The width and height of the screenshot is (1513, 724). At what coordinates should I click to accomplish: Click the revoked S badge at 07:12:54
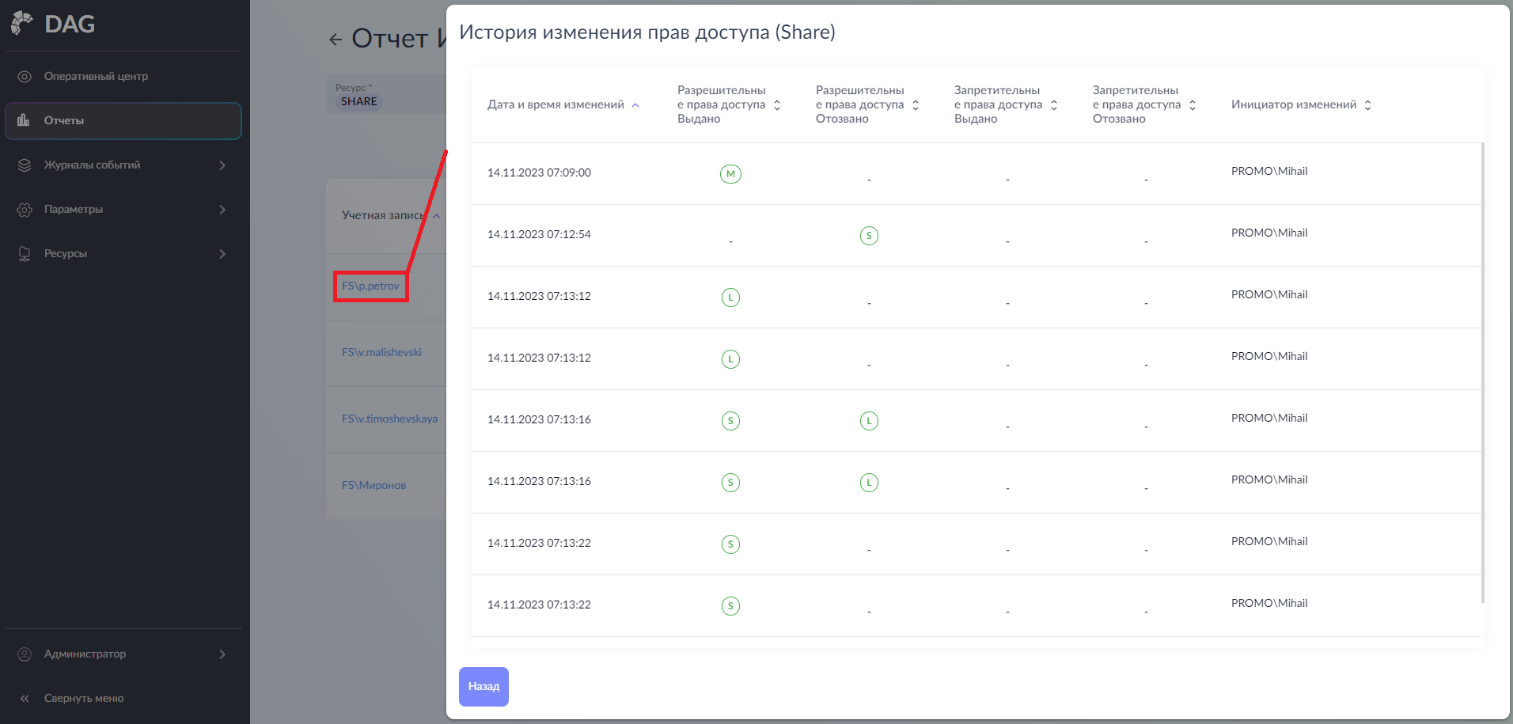click(869, 236)
